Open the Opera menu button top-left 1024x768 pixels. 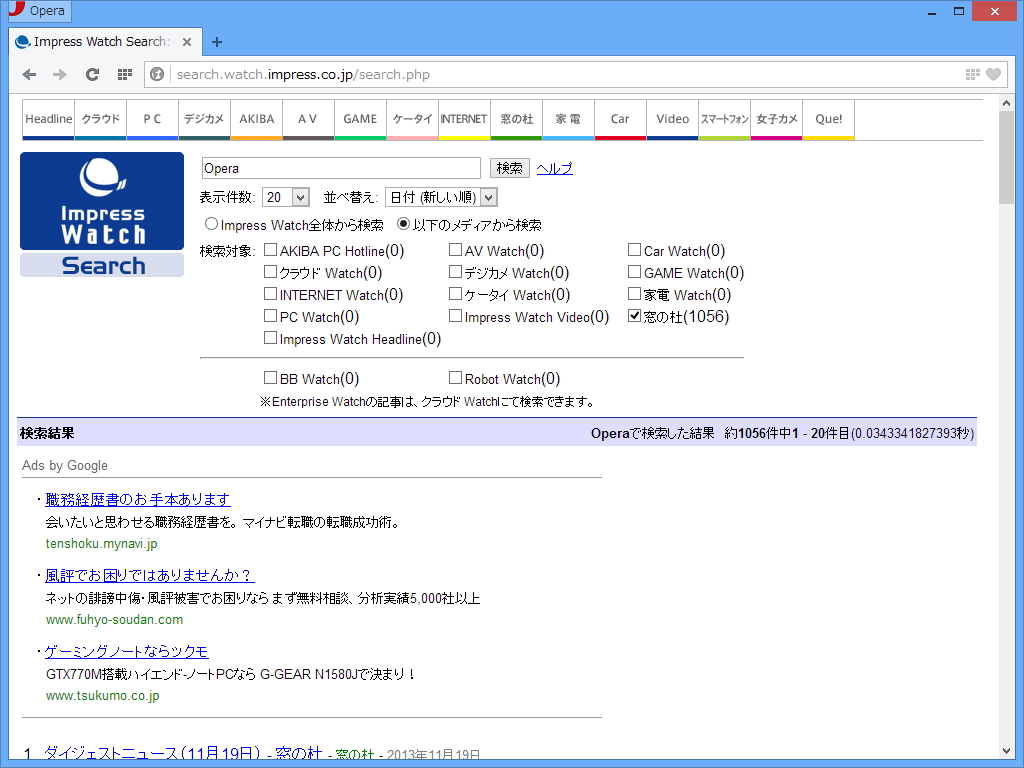(38, 11)
